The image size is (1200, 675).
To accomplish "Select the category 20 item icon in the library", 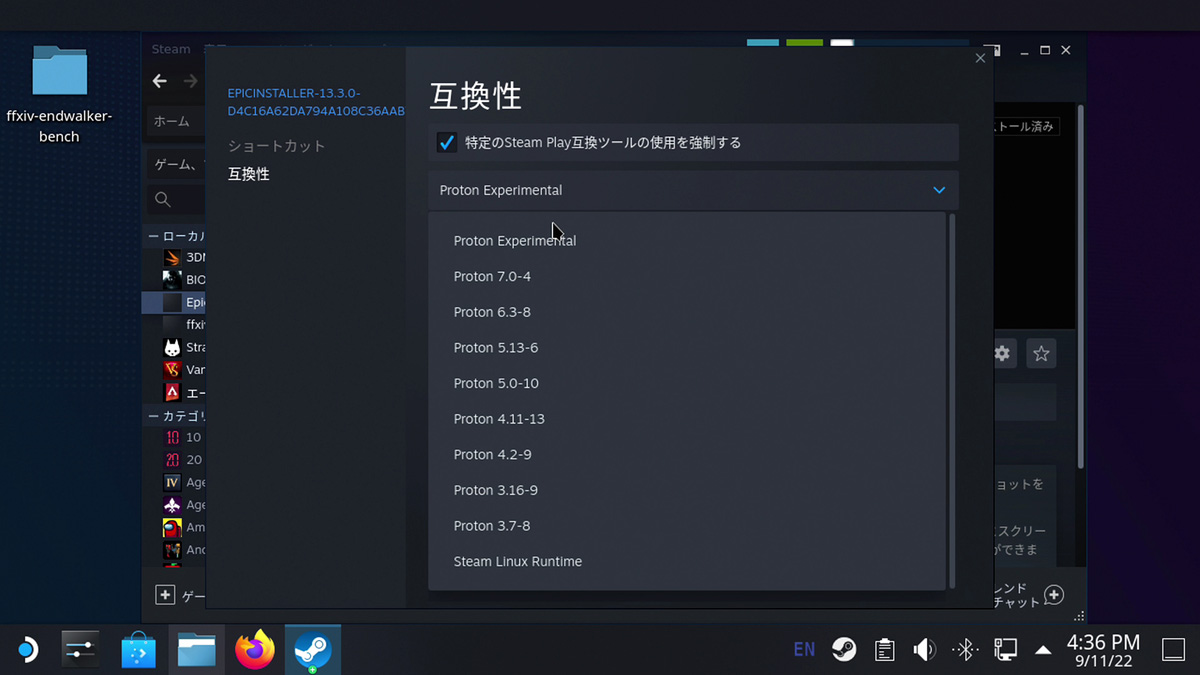I will click(x=172, y=460).
